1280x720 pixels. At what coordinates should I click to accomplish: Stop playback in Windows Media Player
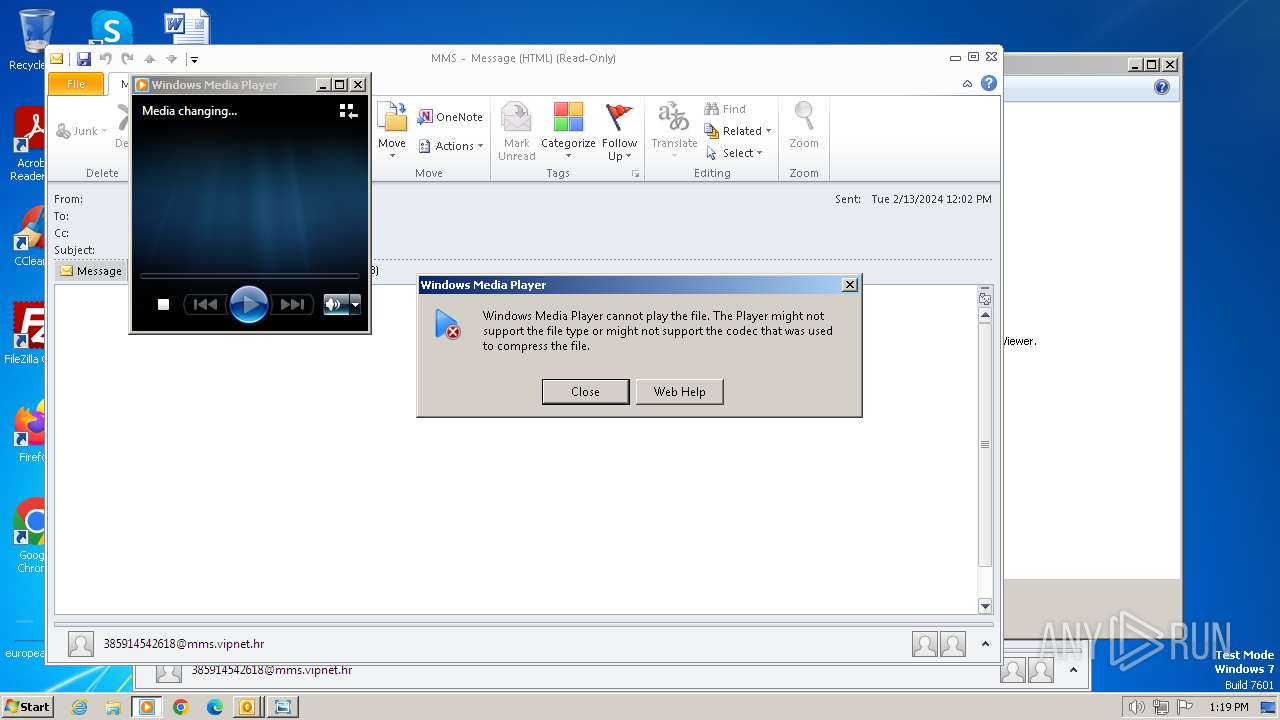tap(164, 305)
